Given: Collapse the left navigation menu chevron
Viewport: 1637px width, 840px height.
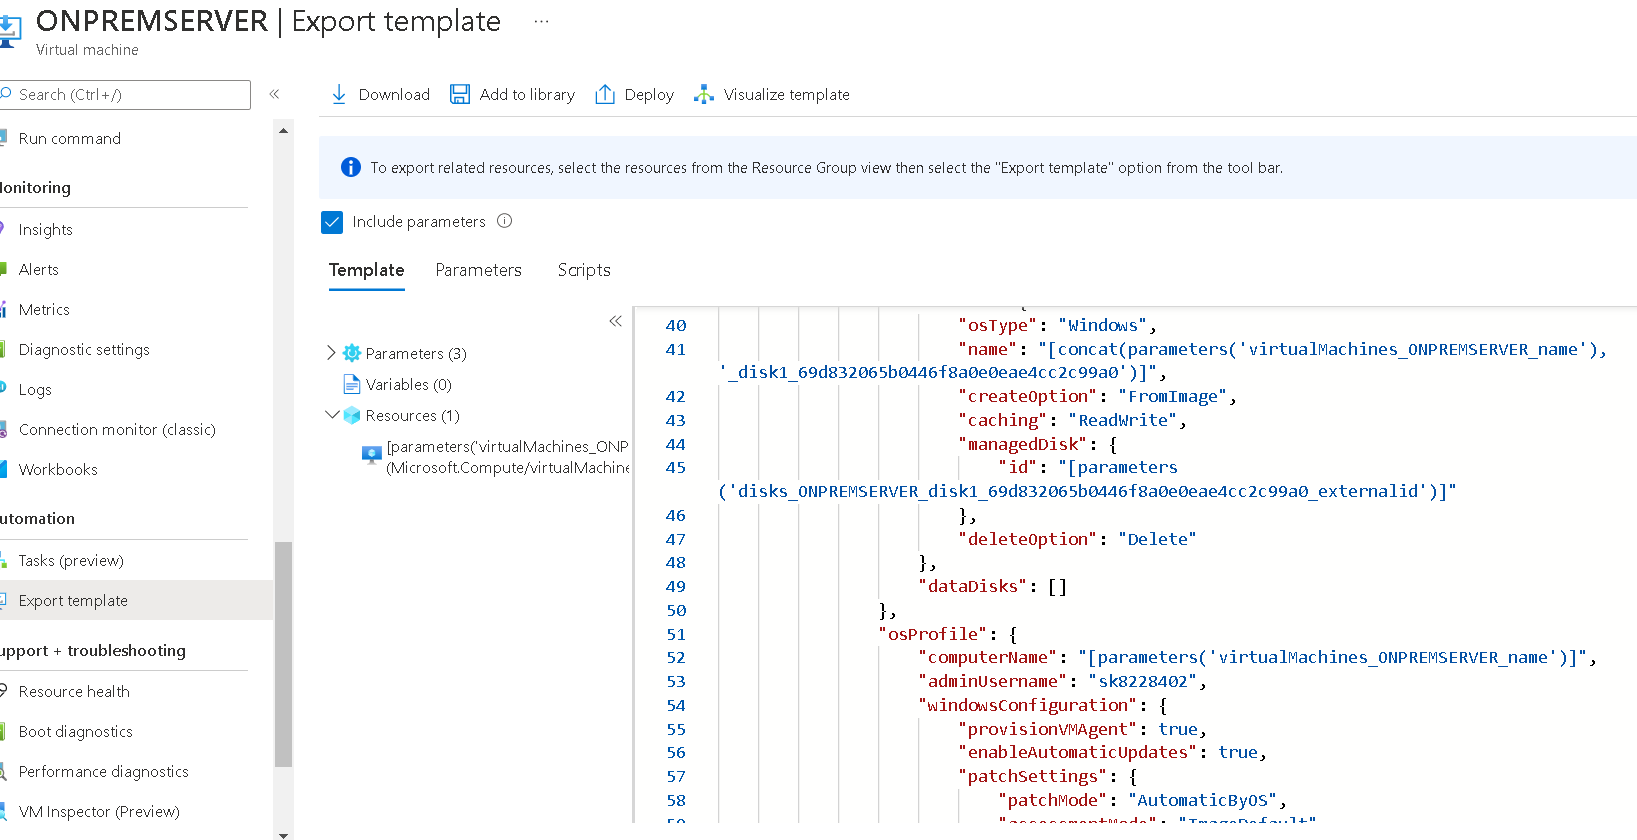Looking at the screenshot, I should click(274, 94).
